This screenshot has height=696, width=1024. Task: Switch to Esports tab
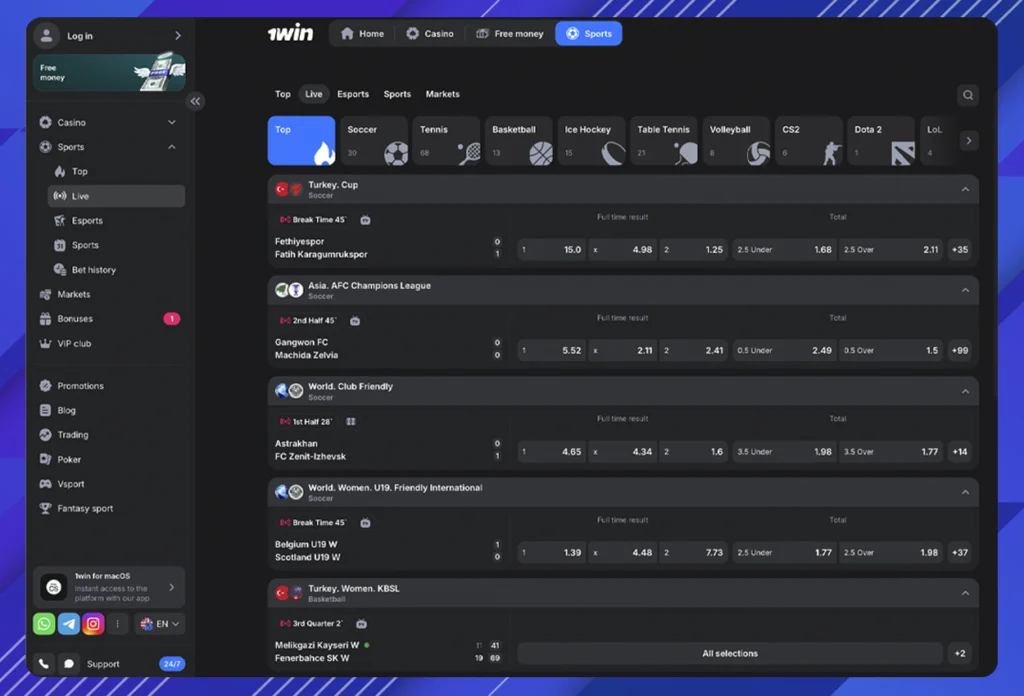pyautogui.click(x=353, y=94)
